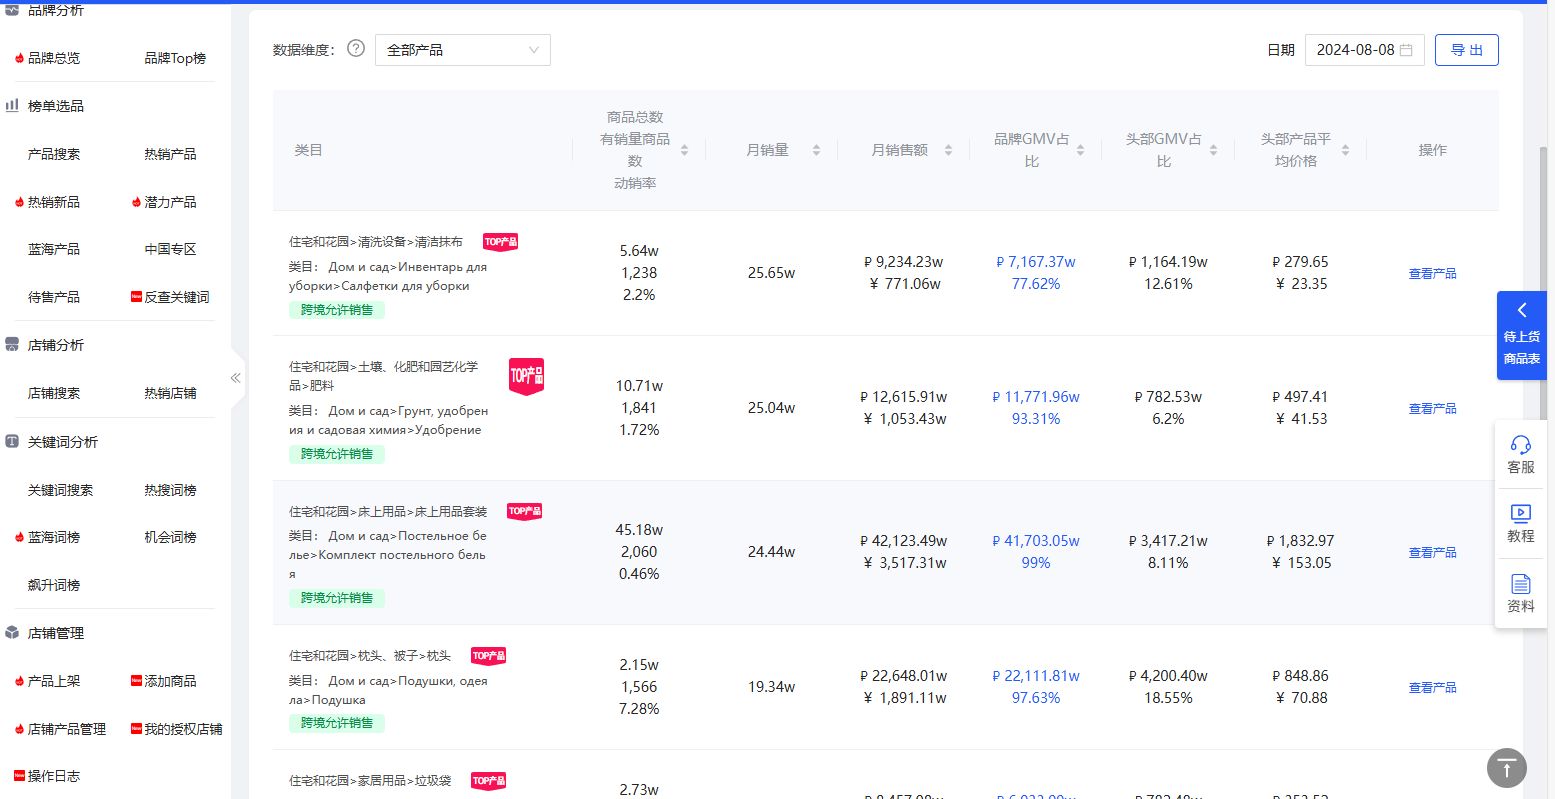Viewport: 1555px width, 799px height.
Task: Open 中国专区 in the sidebar
Action: tap(170, 249)
